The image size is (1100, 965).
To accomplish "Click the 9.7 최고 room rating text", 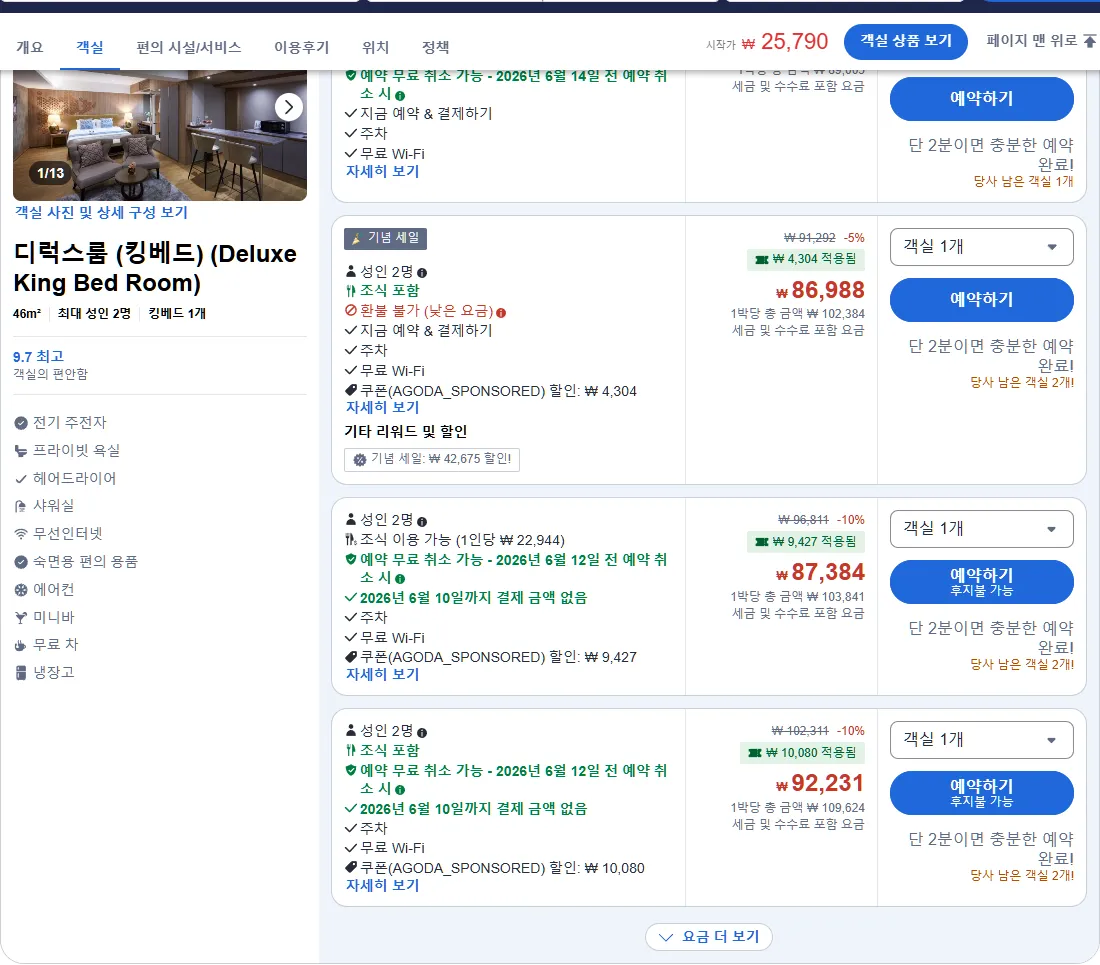I will tap(39, 356).
